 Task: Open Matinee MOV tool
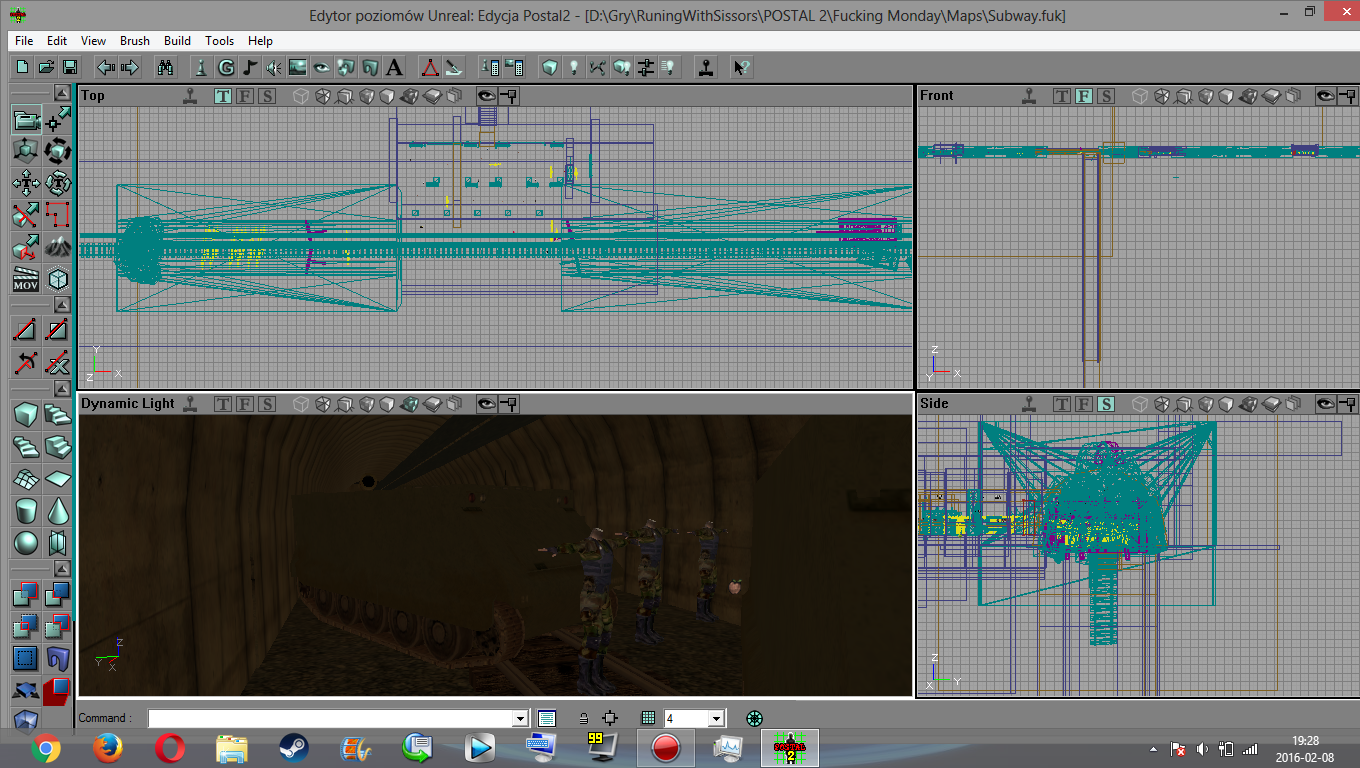(26, 279)
